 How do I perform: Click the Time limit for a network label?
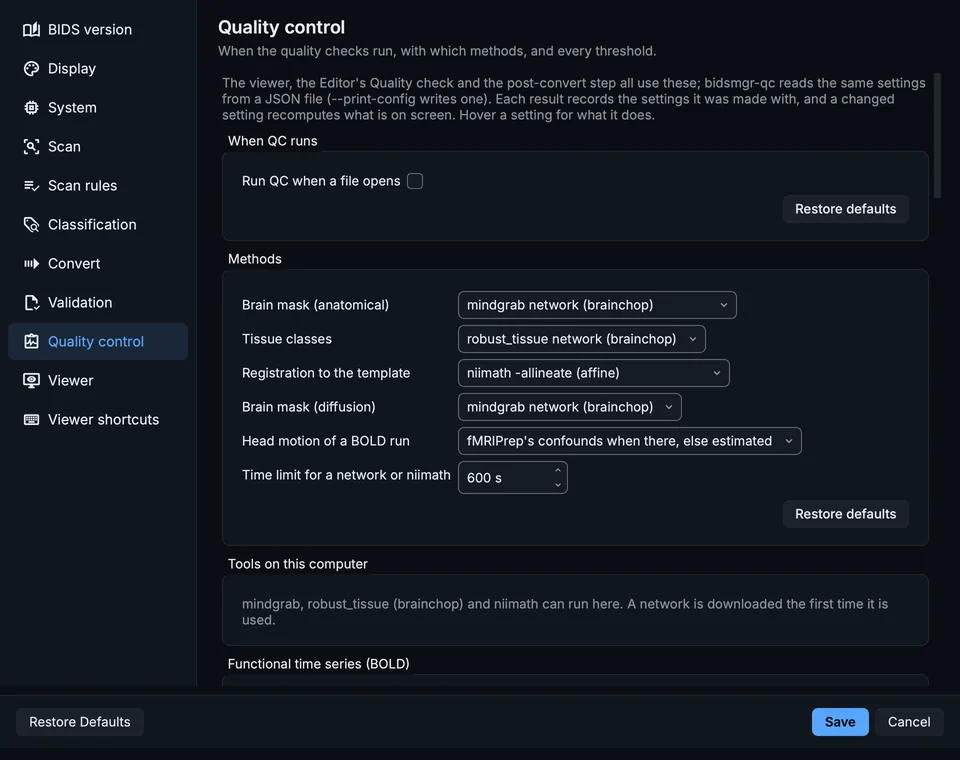(x=346, y=475)
